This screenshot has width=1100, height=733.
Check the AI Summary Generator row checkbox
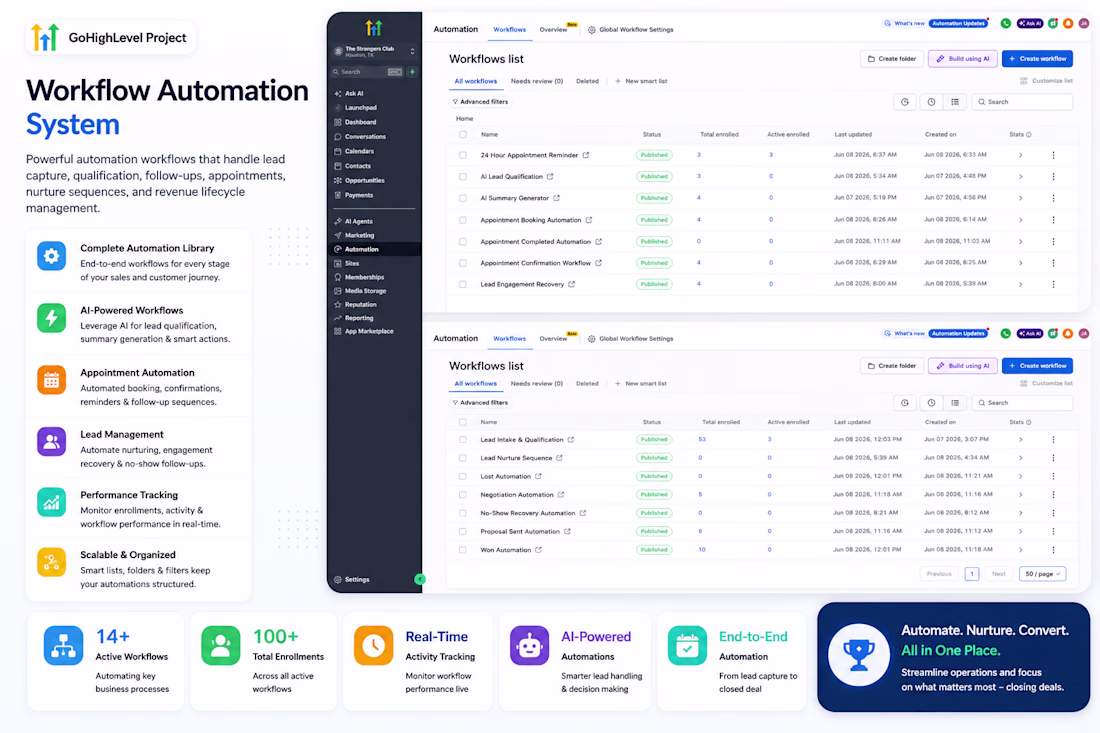tap(462, 199)
